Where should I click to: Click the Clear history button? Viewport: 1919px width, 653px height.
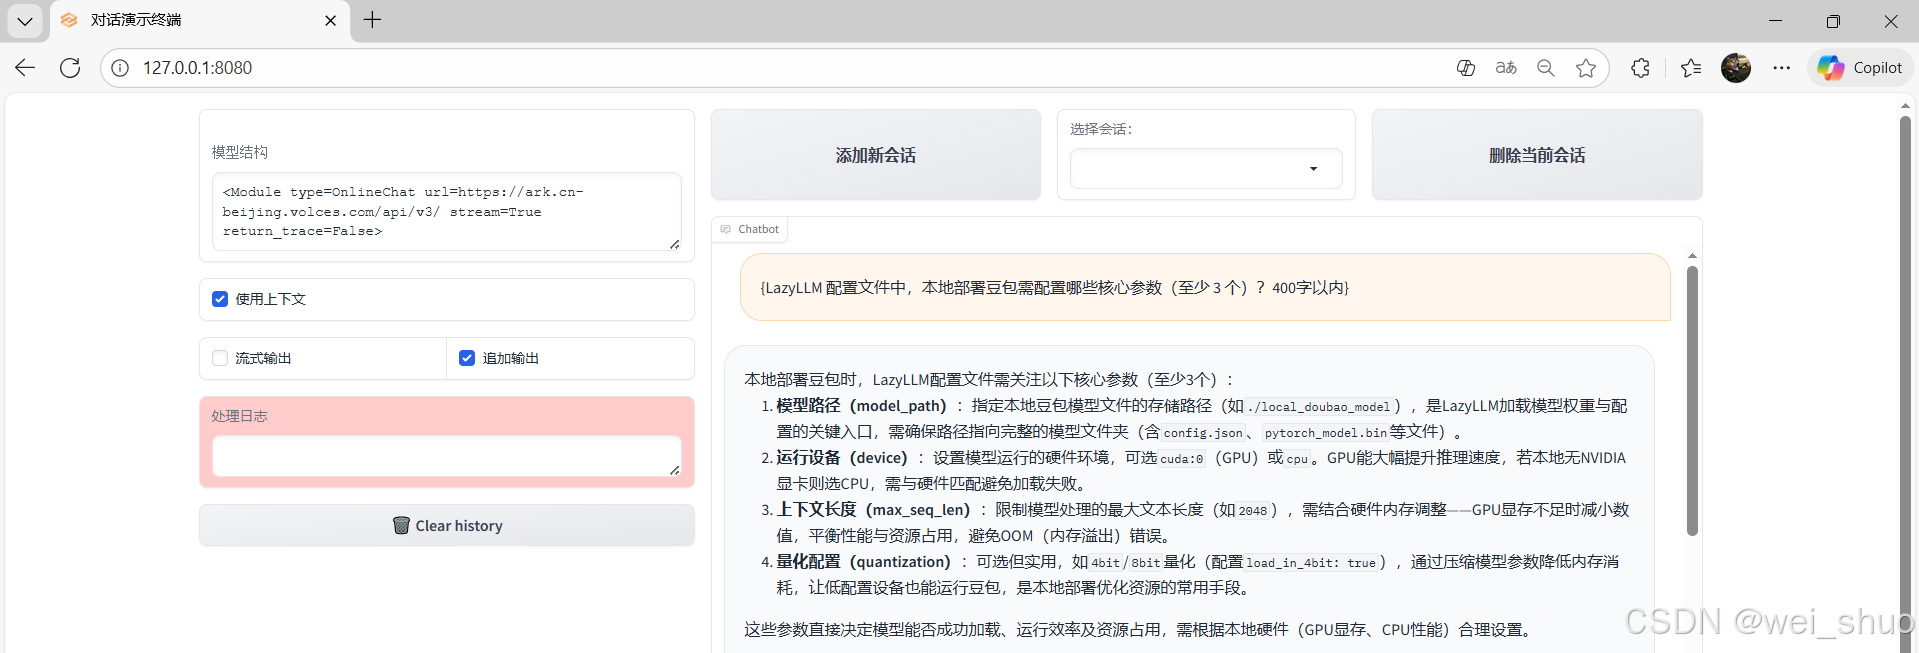pyautogui.click(x=446, y=525)
